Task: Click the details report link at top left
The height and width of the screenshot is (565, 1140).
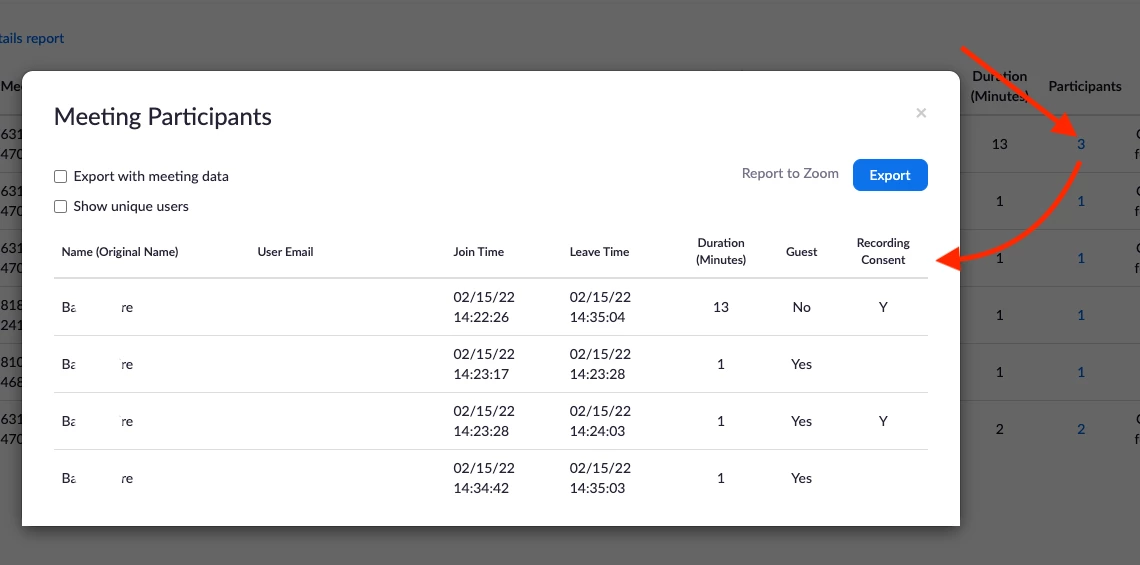Action: 32,39
